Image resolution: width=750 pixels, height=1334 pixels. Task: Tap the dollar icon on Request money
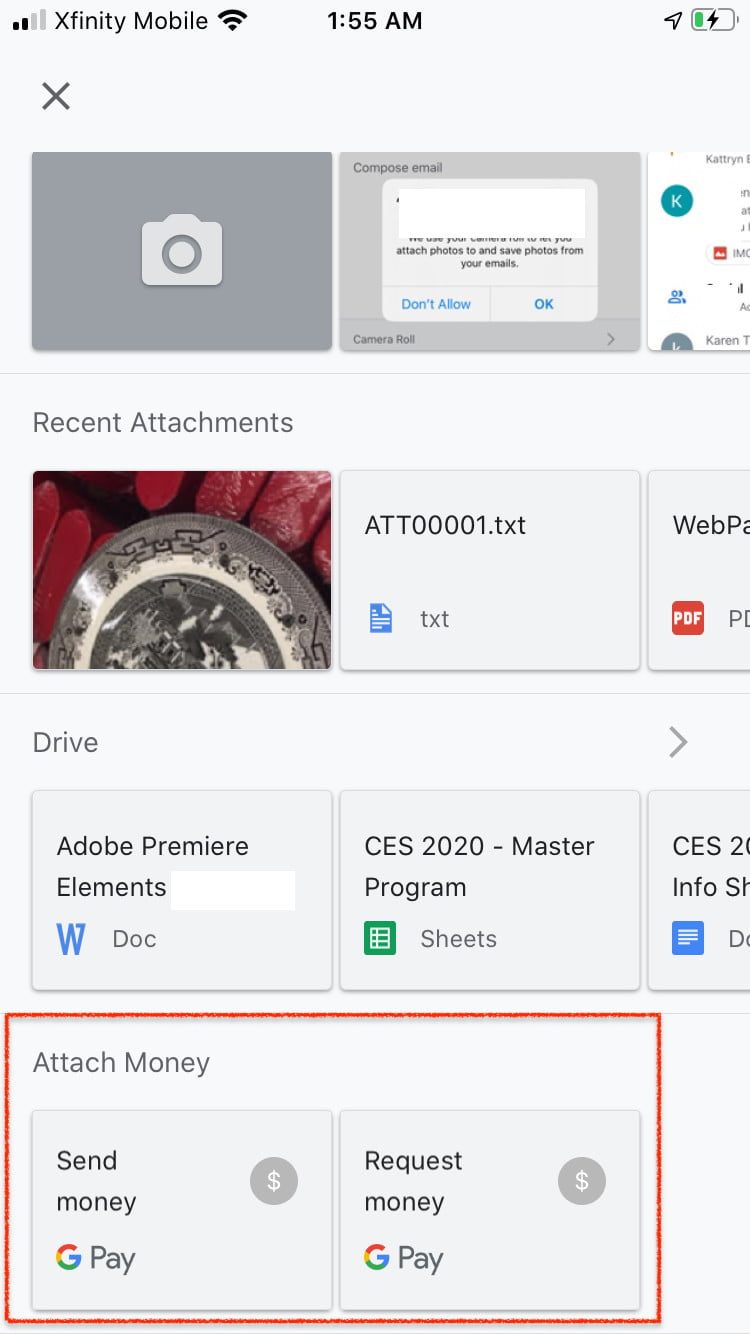582,1181
